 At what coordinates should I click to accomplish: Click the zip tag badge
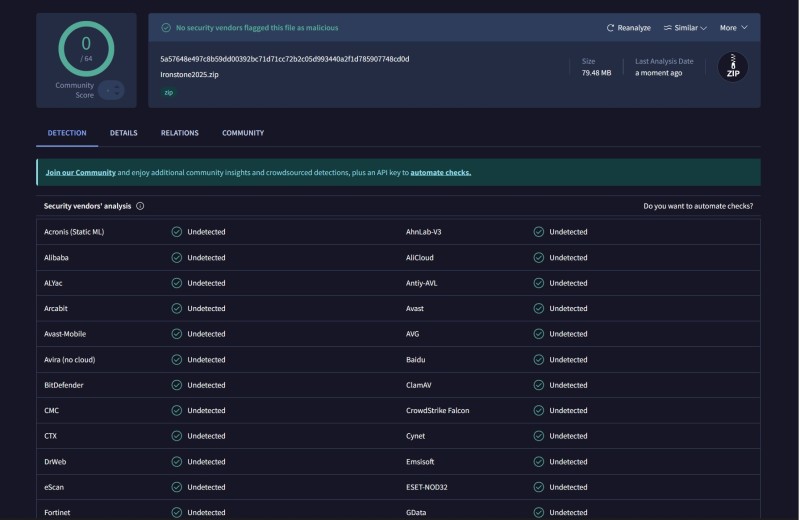coord(169,92)
